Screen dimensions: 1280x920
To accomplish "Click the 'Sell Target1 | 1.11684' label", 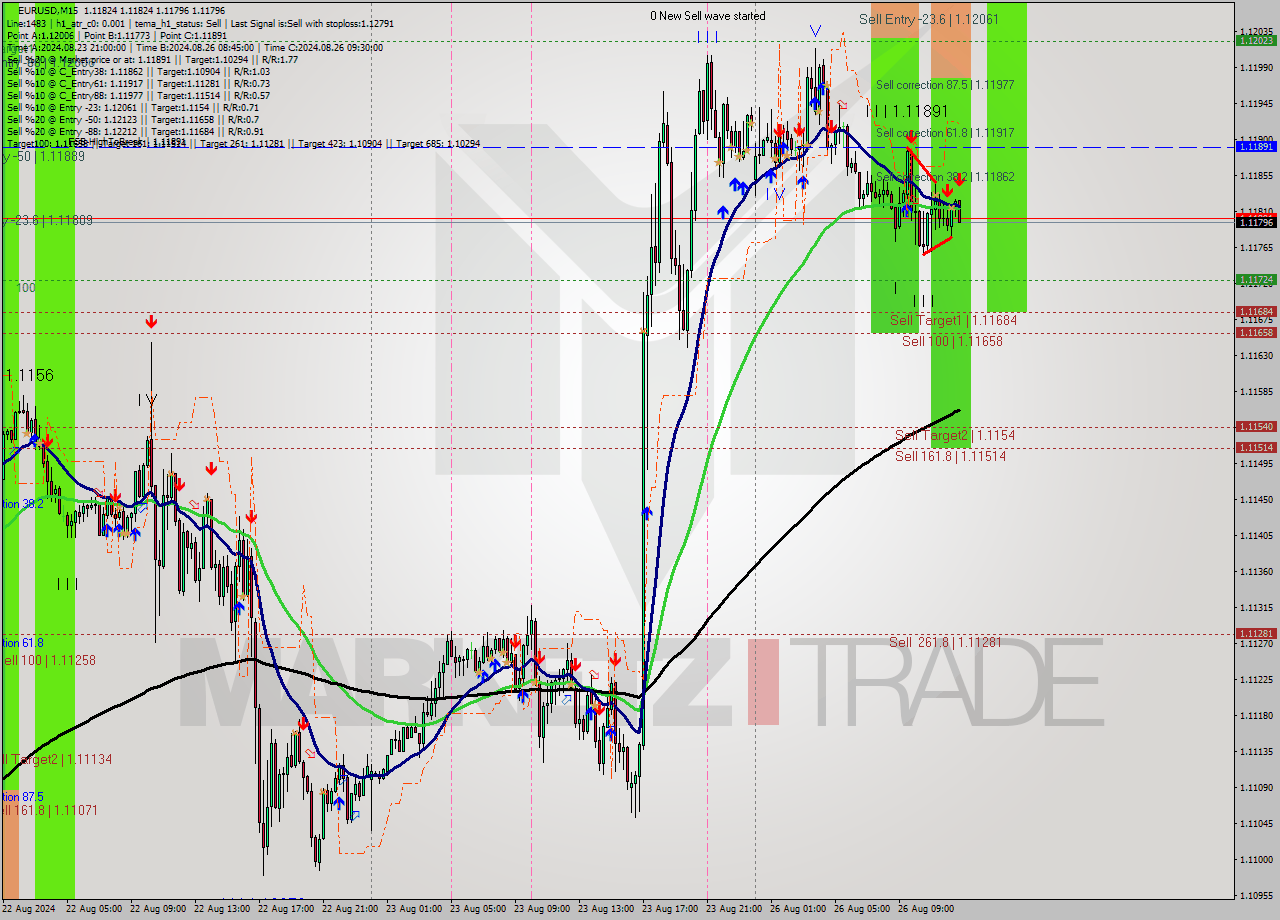I will pyautogui.click(x=953, y=320).
